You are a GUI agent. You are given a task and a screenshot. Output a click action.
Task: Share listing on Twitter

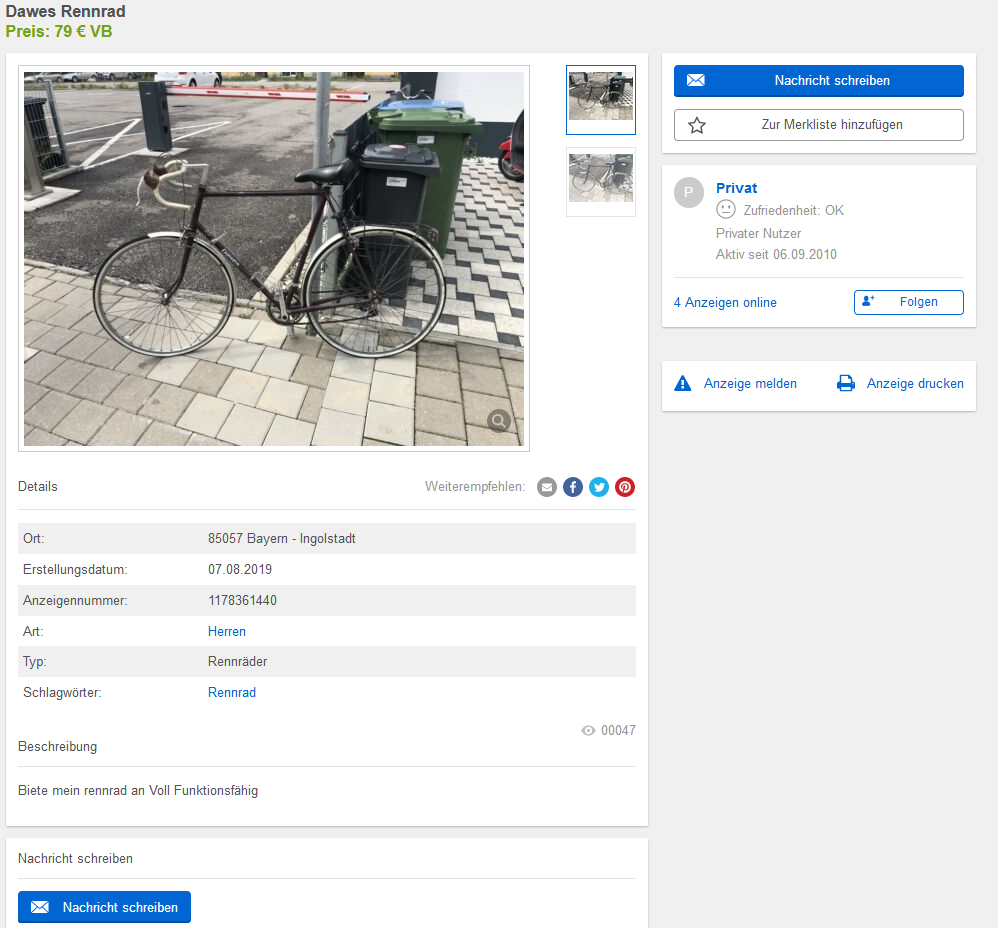(599, 487)
